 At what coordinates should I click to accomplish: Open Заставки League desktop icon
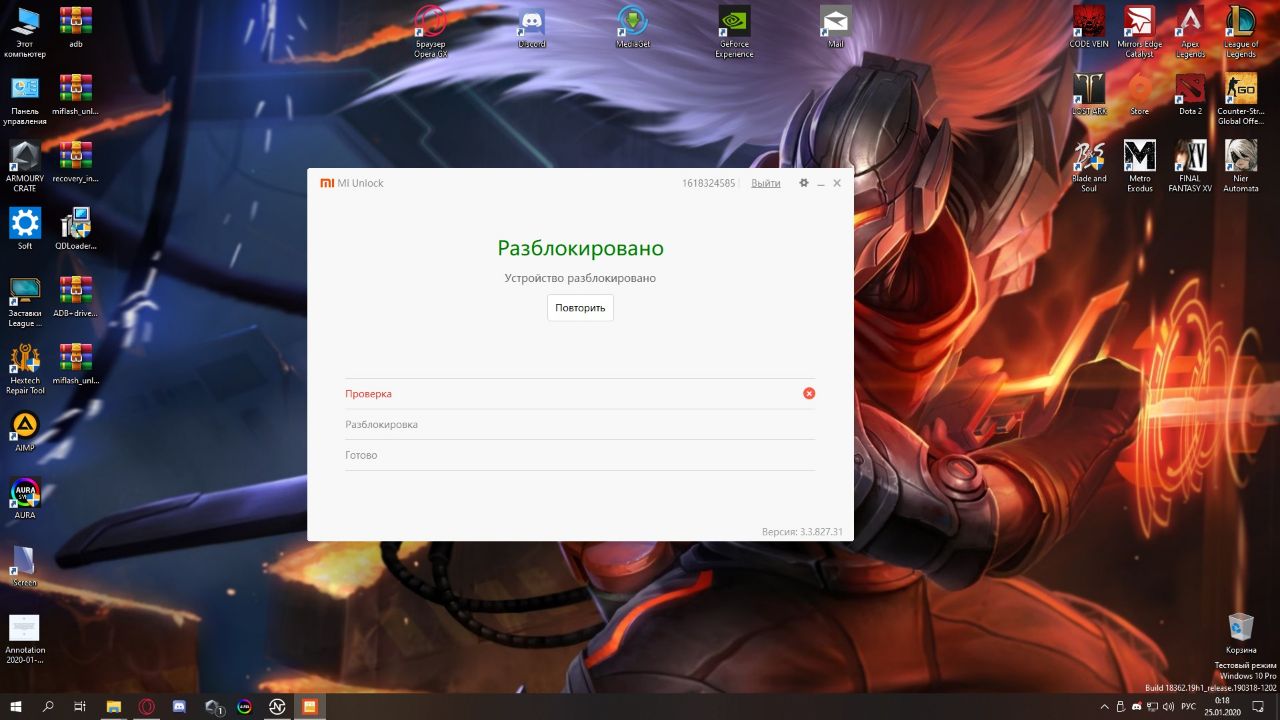click(25, 301)
